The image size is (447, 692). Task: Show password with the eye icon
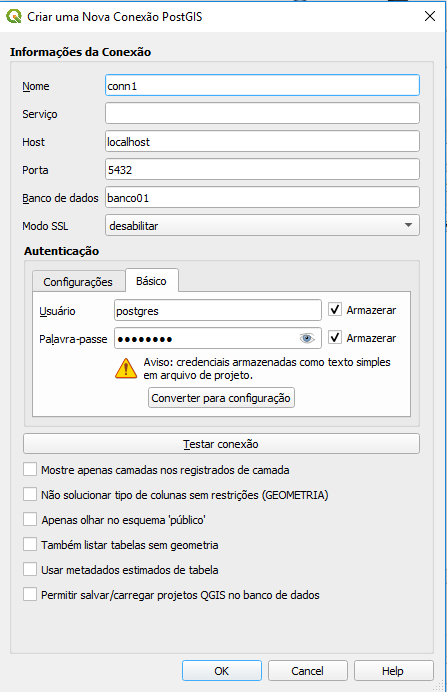307,338
